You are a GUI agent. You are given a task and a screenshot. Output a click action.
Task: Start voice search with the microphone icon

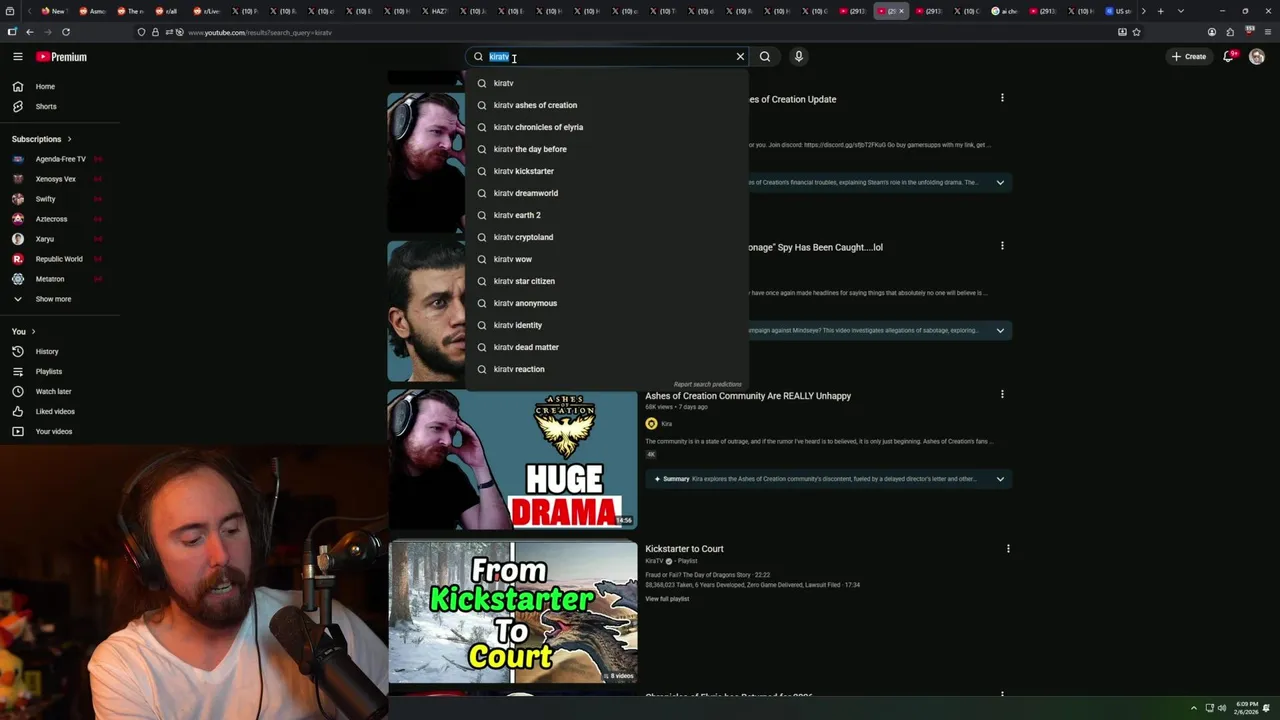tap(798, 57)
